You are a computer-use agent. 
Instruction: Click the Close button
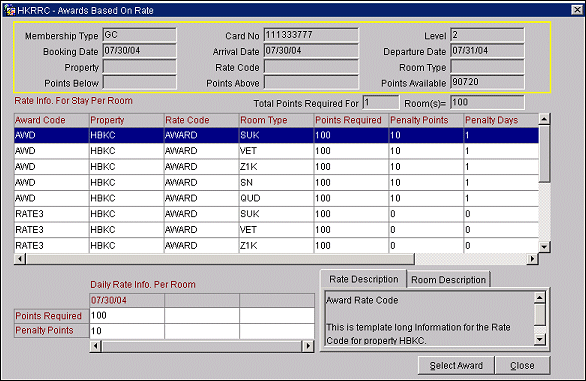(x=522, y=365)
